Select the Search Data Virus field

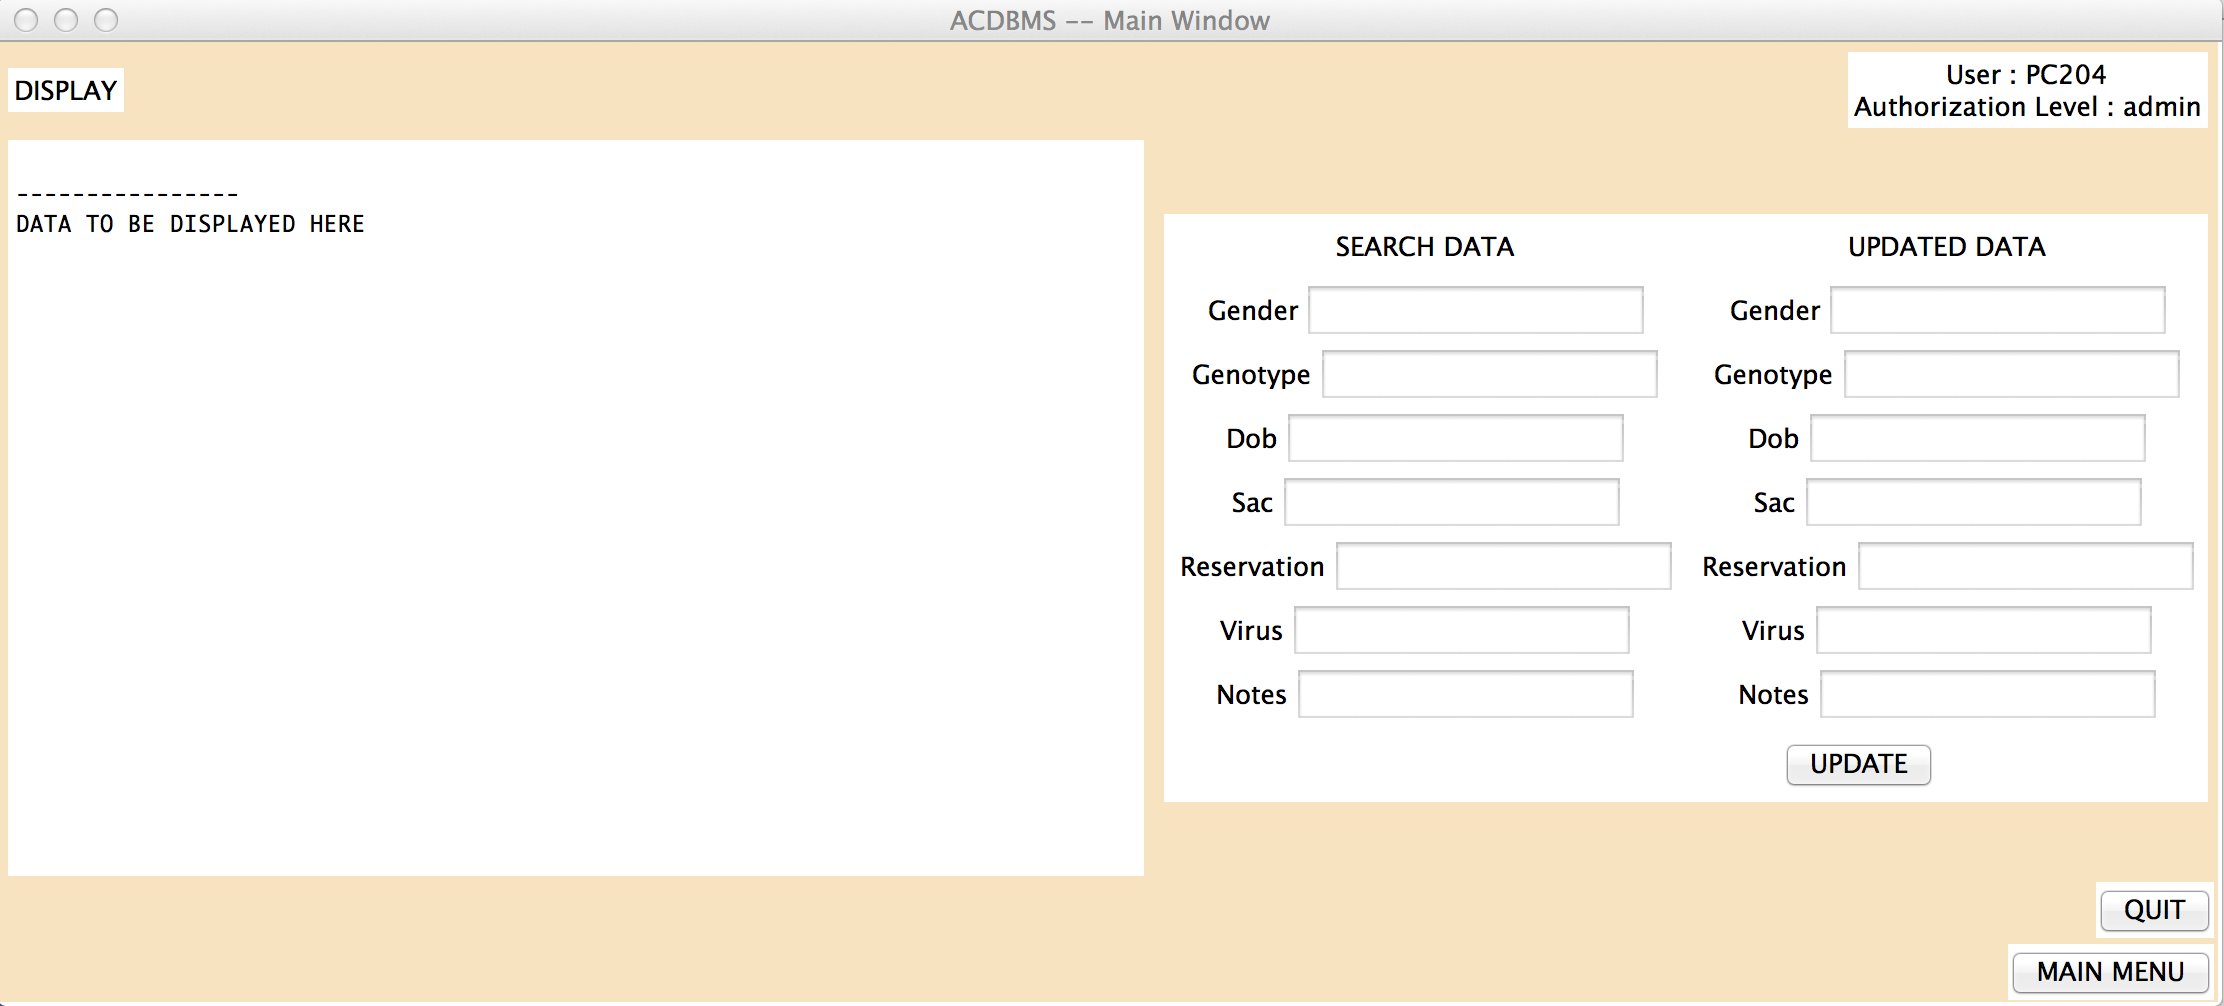tap(1461, 630)
